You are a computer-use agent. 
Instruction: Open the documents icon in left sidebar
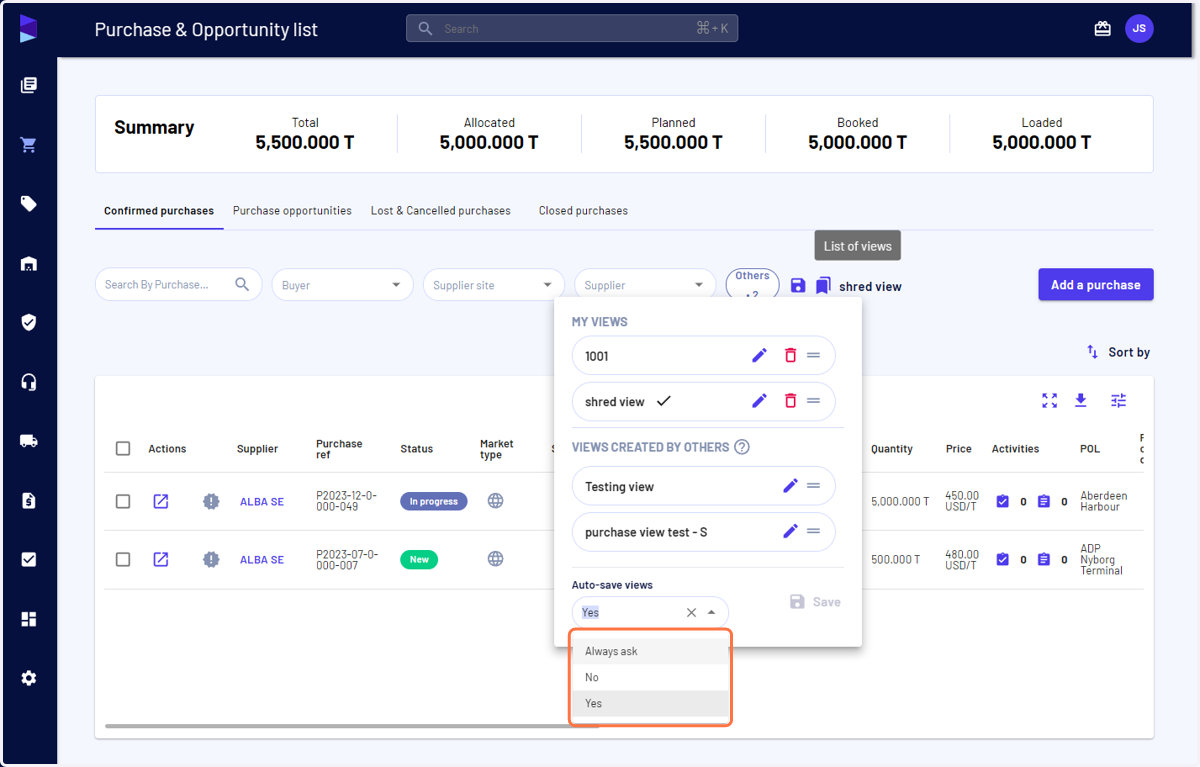[x=28, y=86]
